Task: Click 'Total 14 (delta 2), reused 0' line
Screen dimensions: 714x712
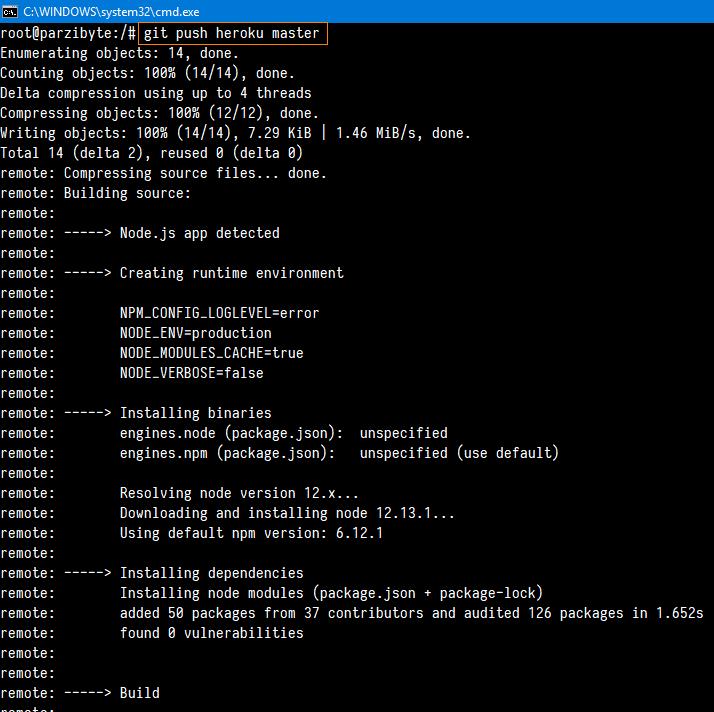Action: tap(152, 153)
